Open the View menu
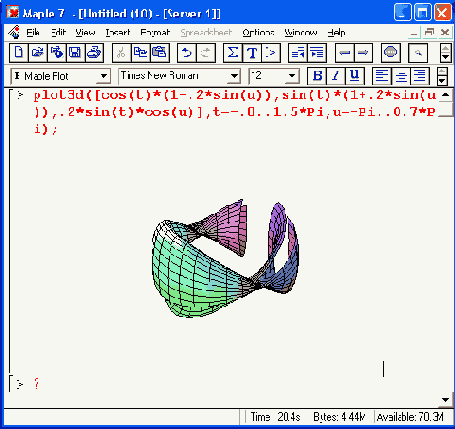 tap(85, 32)
